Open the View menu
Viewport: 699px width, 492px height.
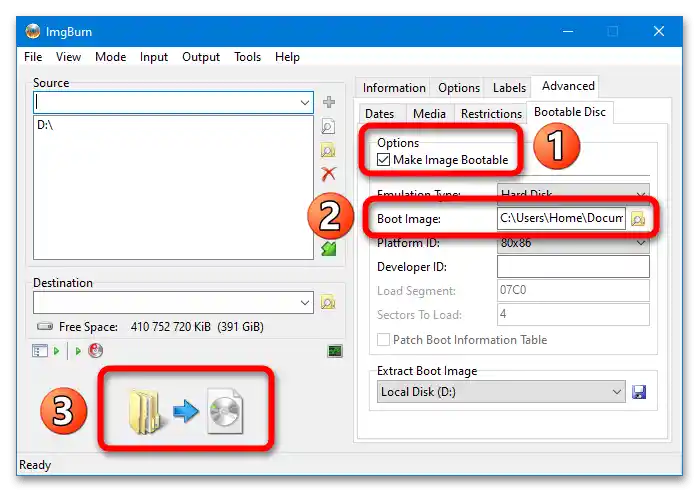[68, 57]
